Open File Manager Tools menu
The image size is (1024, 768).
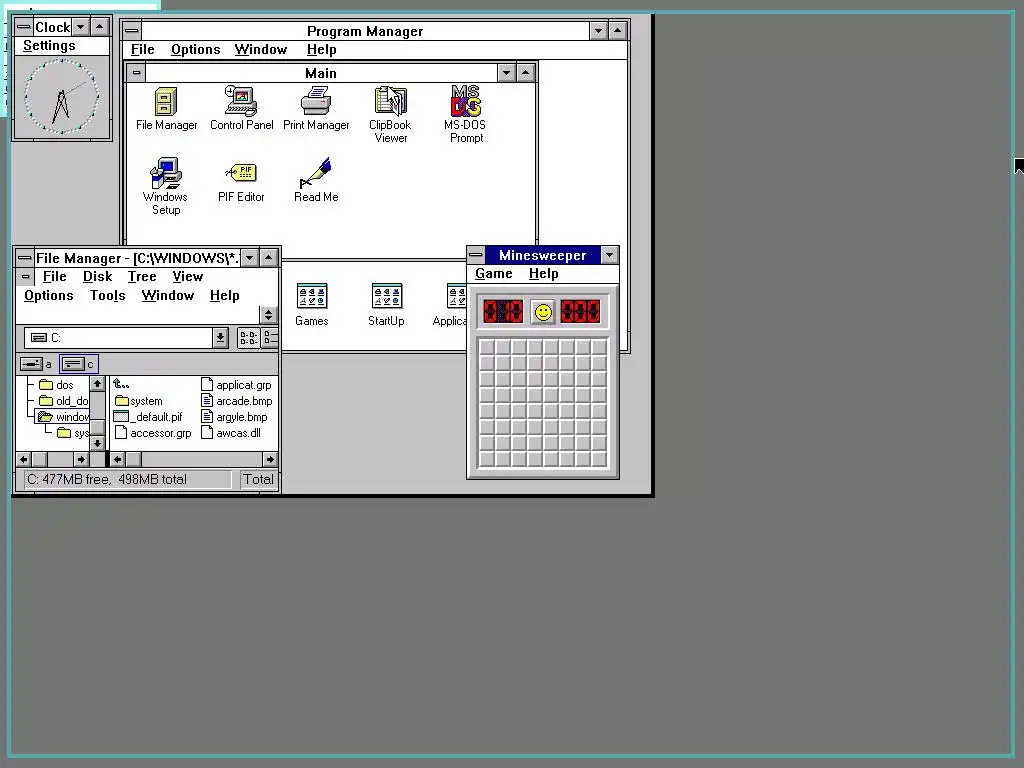[108, 296]
